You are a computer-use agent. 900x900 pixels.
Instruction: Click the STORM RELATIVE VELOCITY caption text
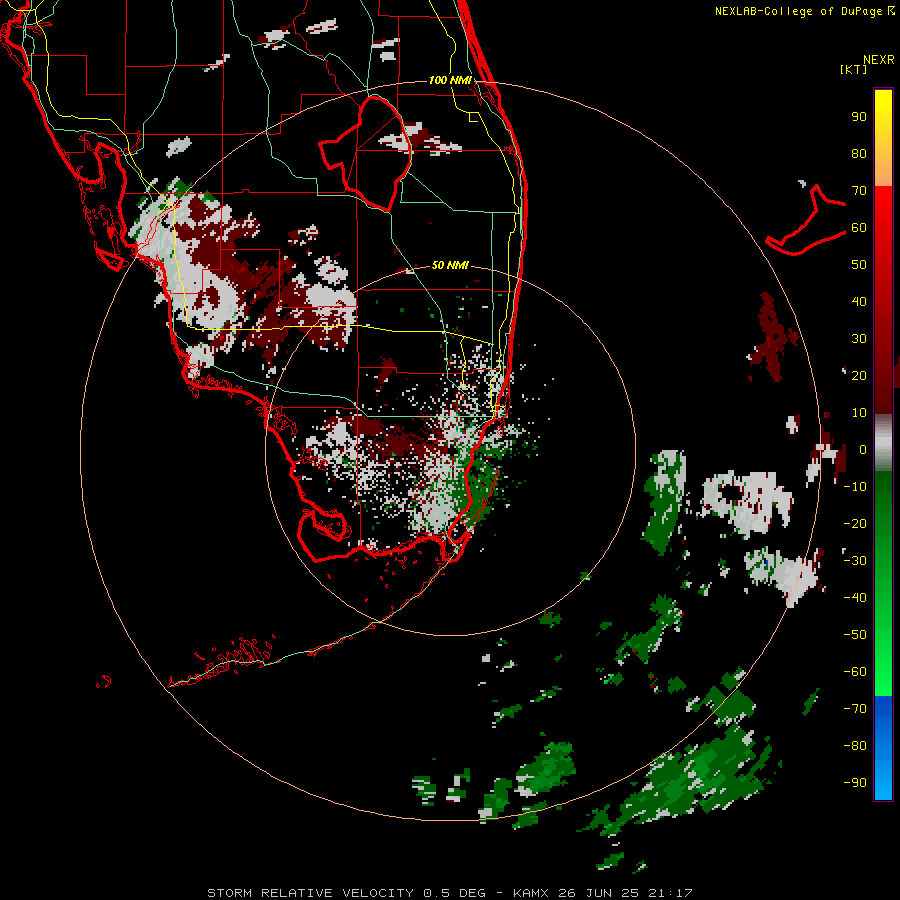310,893
